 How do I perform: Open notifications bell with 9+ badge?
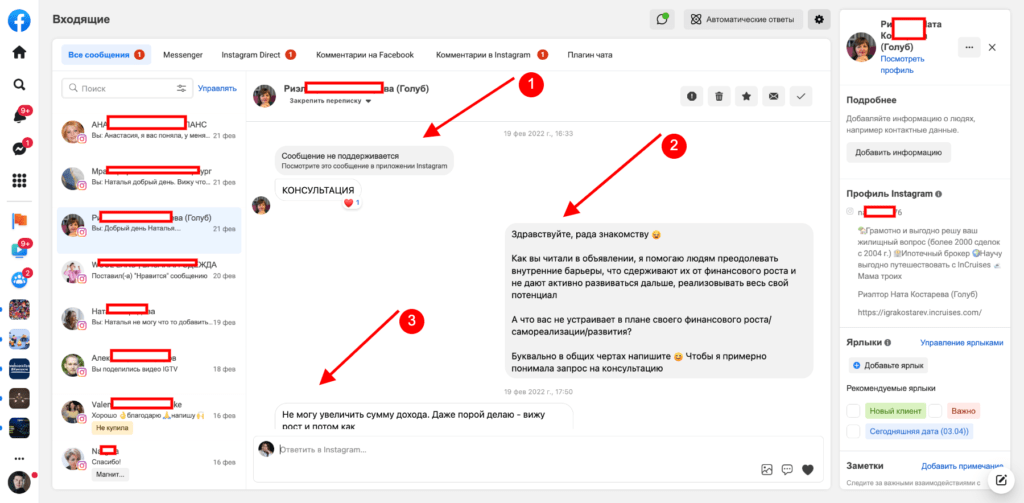point(19,116)
